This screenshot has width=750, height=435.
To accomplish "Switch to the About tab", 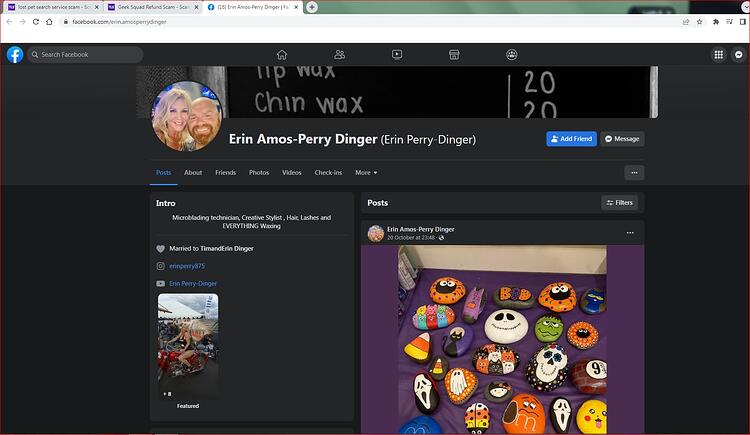I will click(193, 173).
